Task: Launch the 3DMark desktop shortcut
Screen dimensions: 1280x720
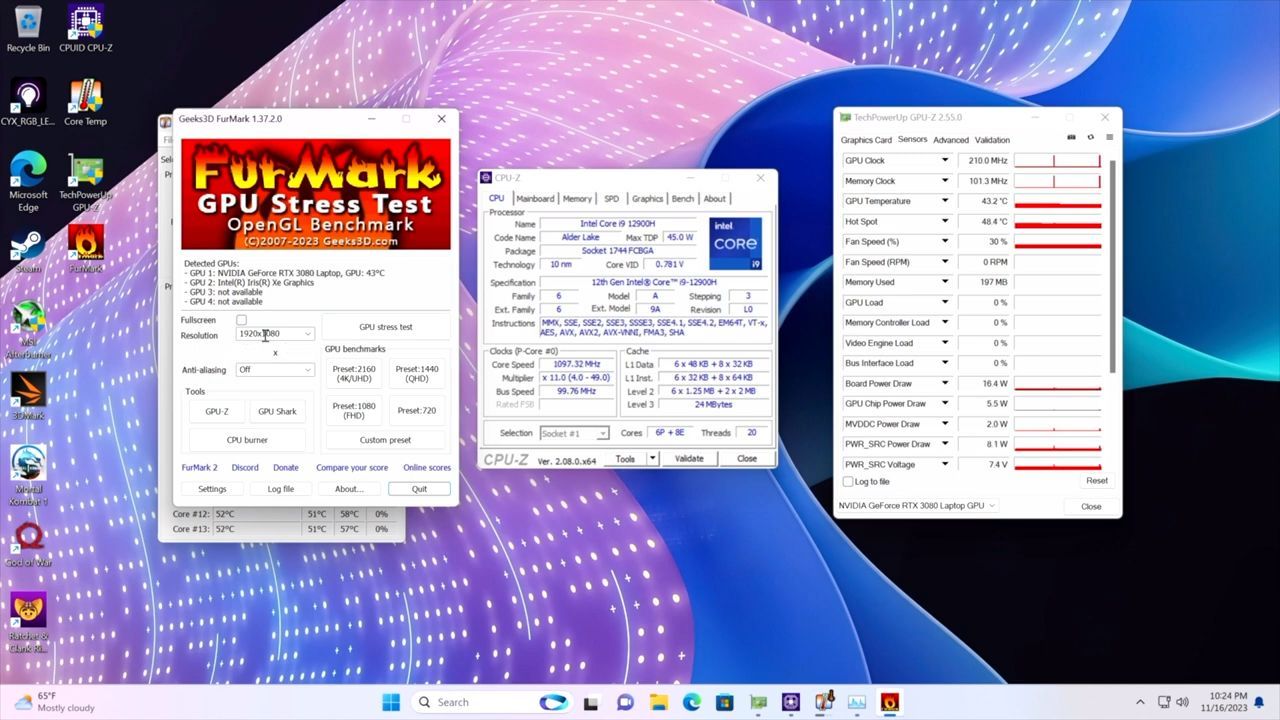Action: [x=28, y=396]
